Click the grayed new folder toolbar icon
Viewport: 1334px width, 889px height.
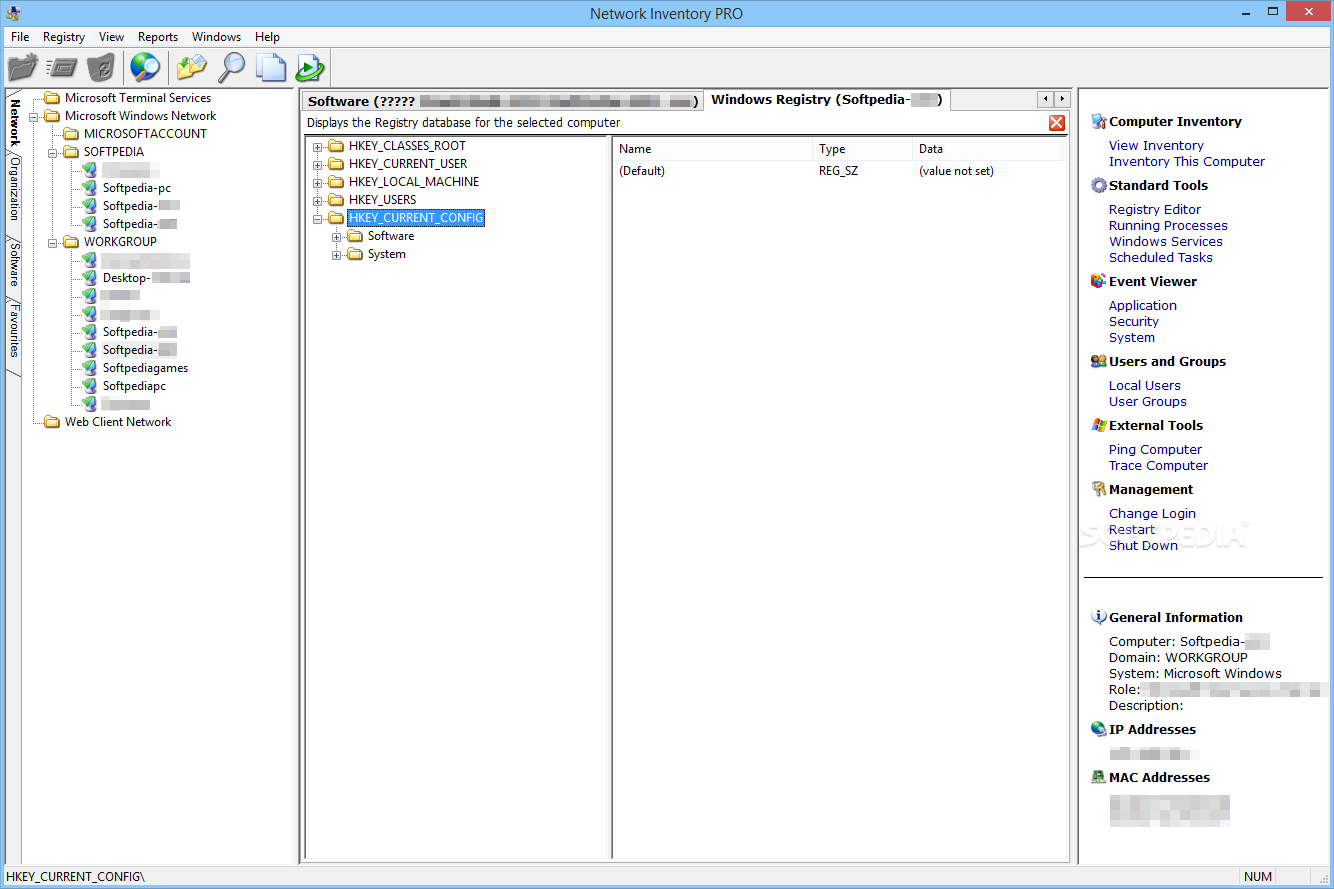click(x=22, y=68)
